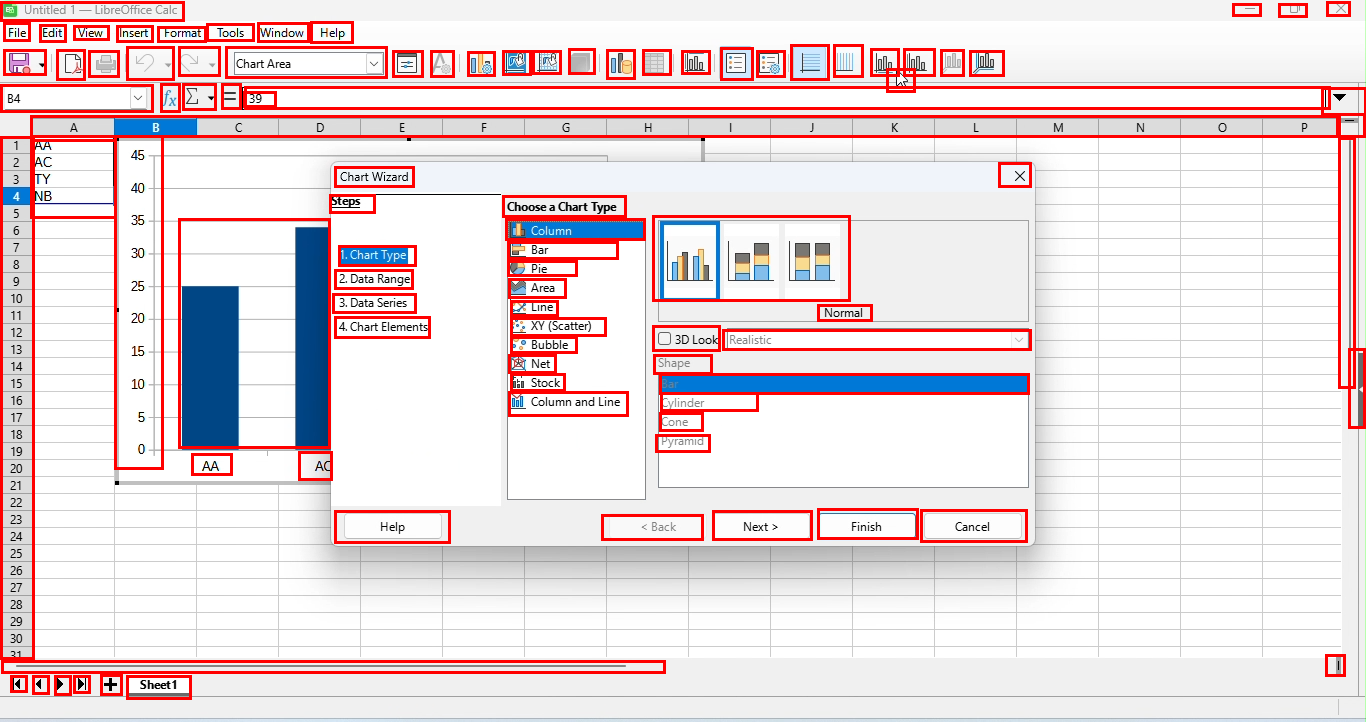Open the Insert menu
This screenshot has width=1366, height=722.
pos(134,32)
